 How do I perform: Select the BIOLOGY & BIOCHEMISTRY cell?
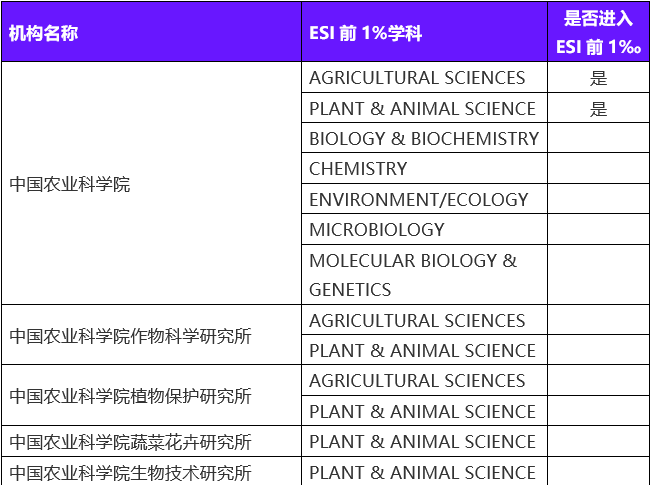pyautogui.click(x=423, y=139)
